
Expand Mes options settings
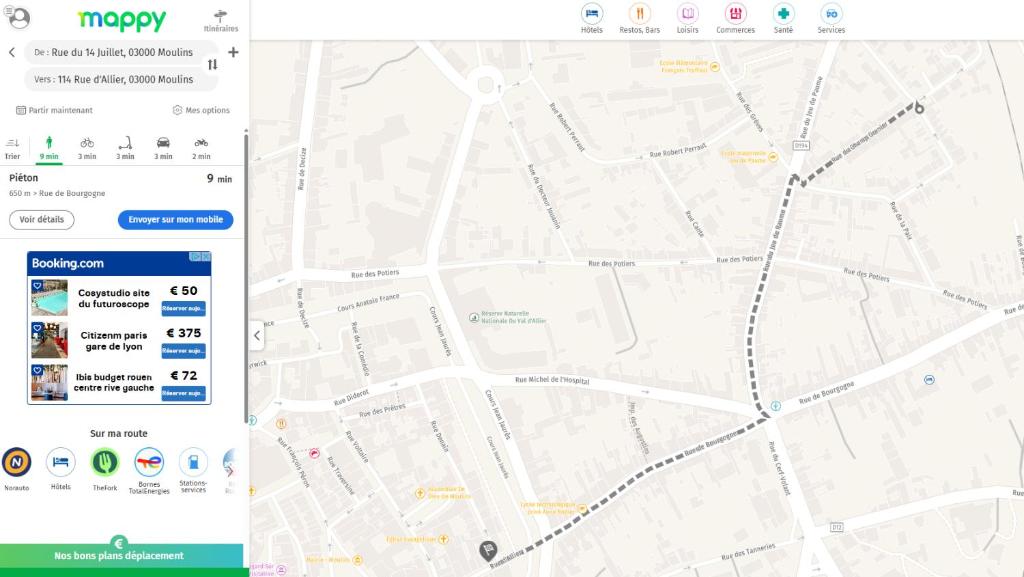tap(201, 110)
